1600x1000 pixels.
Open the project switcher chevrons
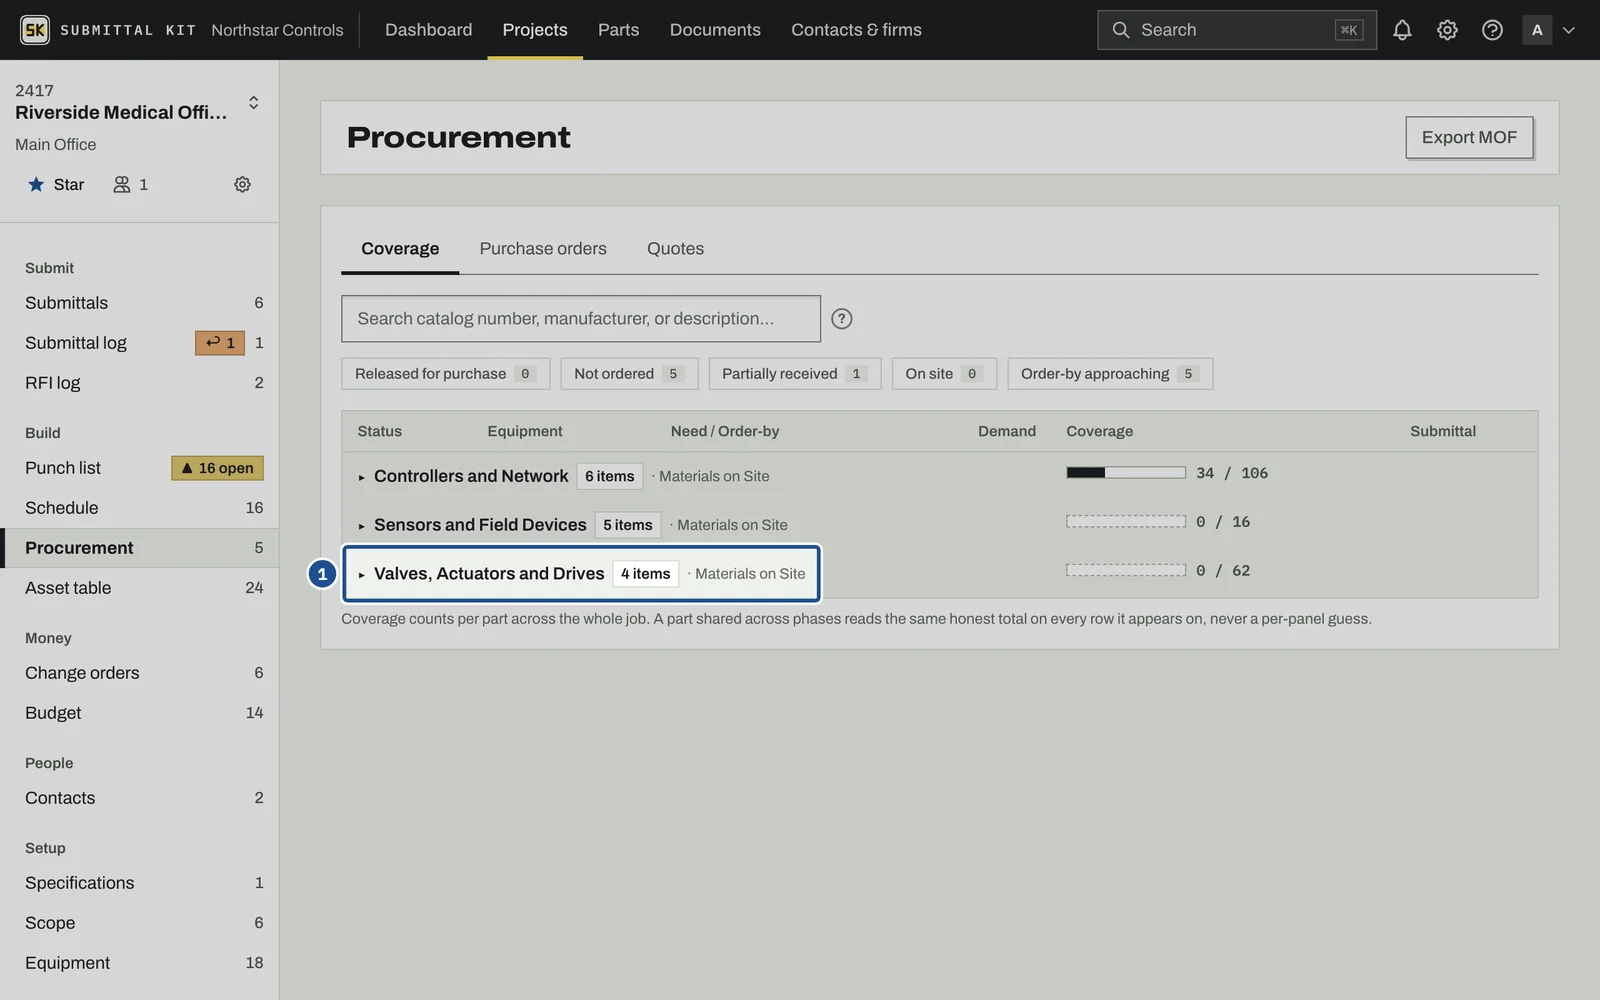click(253, 102)
